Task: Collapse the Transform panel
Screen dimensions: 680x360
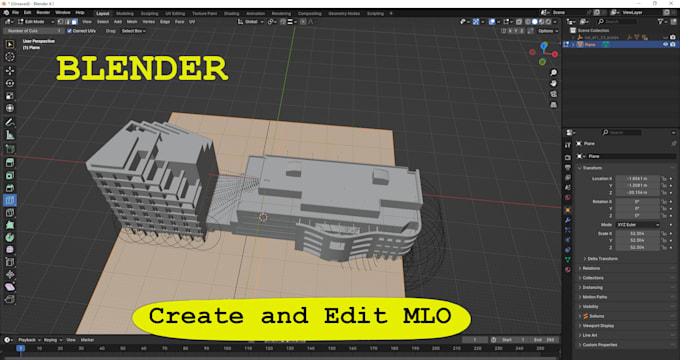Action: [592, 168]
